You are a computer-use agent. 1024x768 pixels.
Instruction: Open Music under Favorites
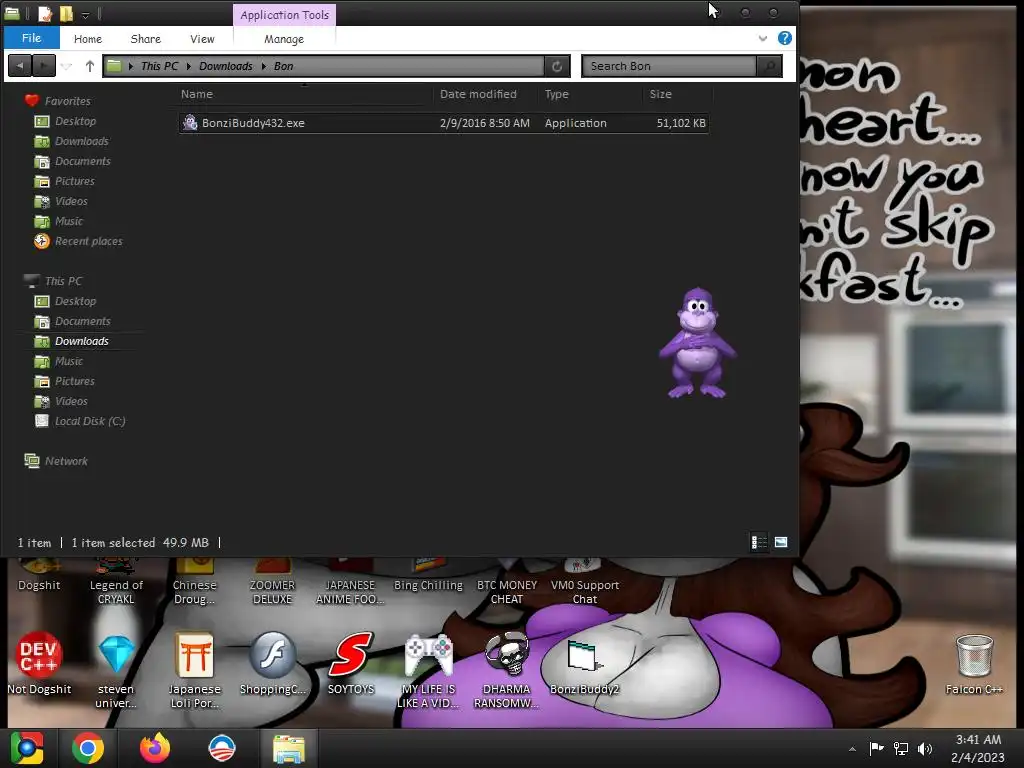coord(69,221)
